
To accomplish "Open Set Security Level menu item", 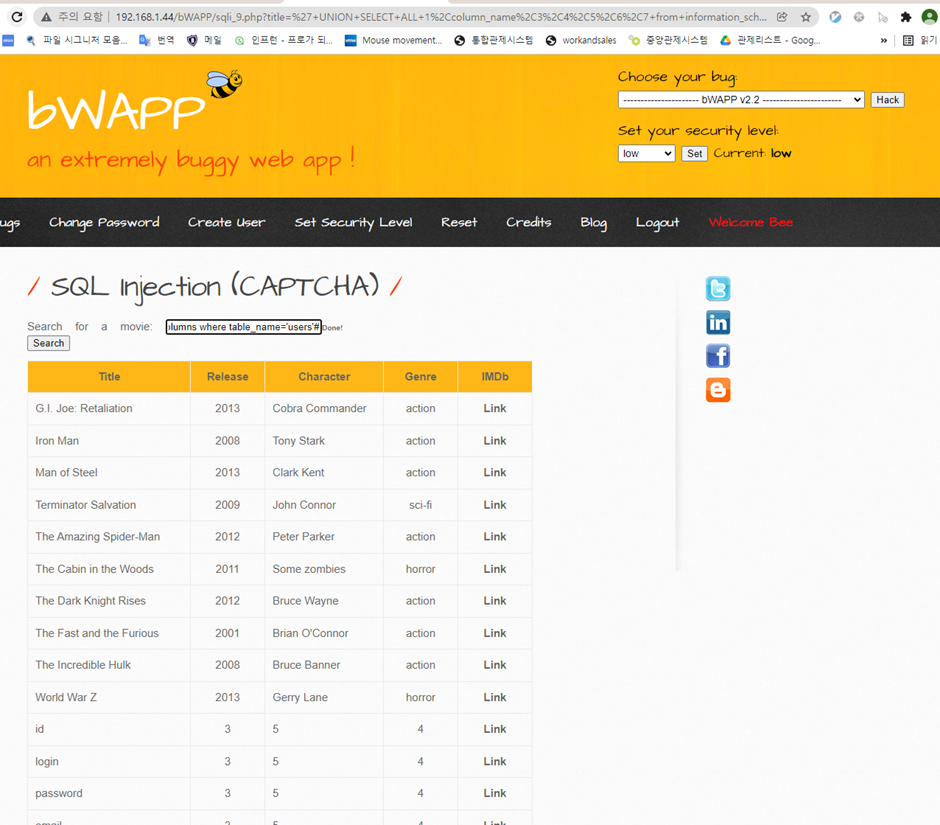I will (x=353, y=222).
